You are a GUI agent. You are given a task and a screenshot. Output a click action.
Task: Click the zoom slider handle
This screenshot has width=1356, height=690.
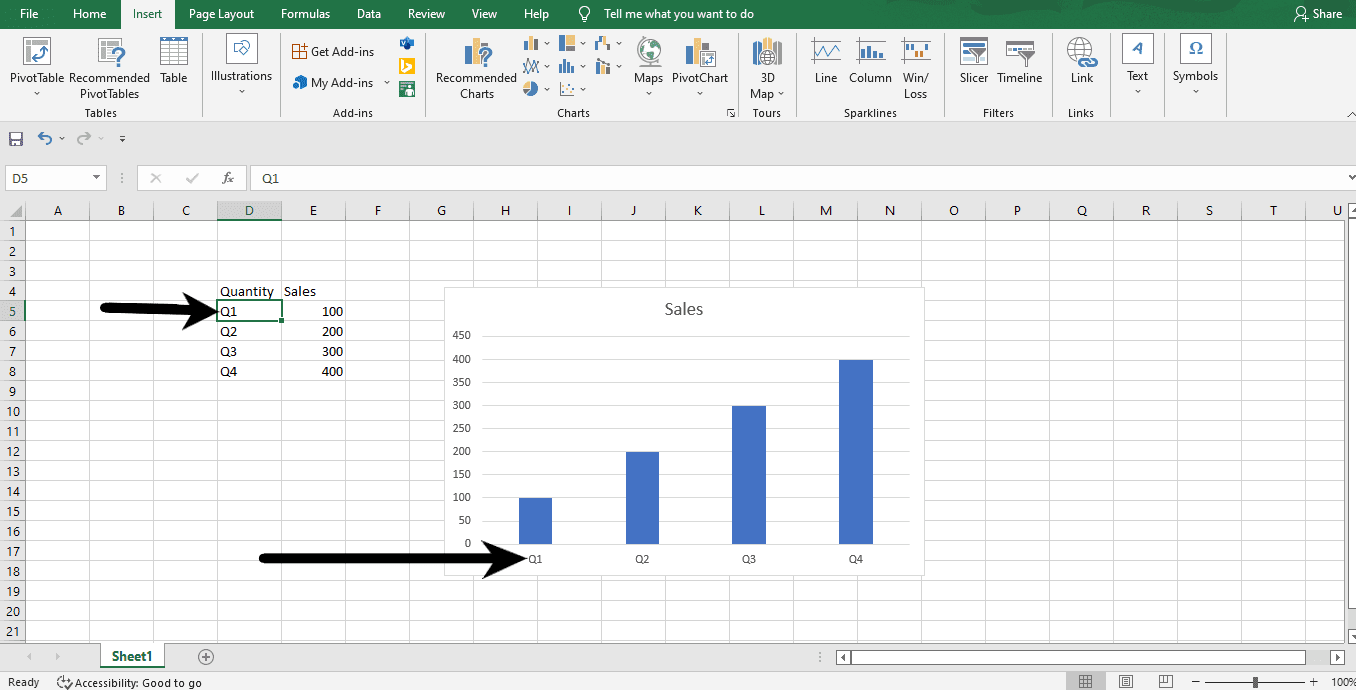click(x=1255, y=682)
